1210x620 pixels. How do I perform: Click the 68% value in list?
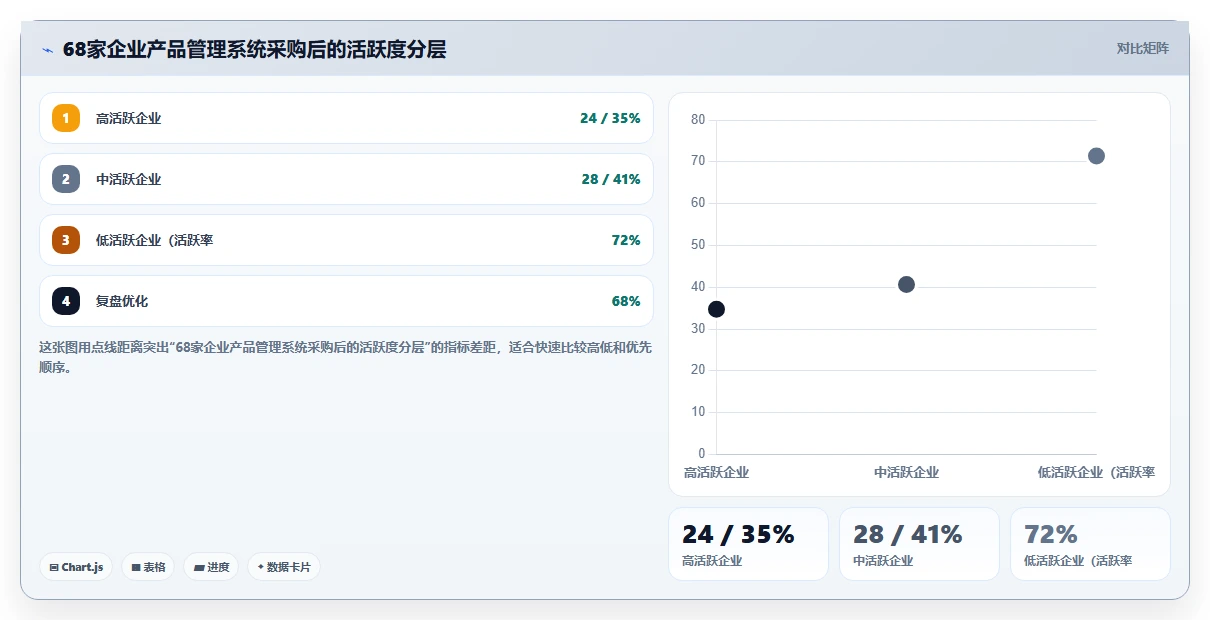pyautogui.click(x=626, y=301)
